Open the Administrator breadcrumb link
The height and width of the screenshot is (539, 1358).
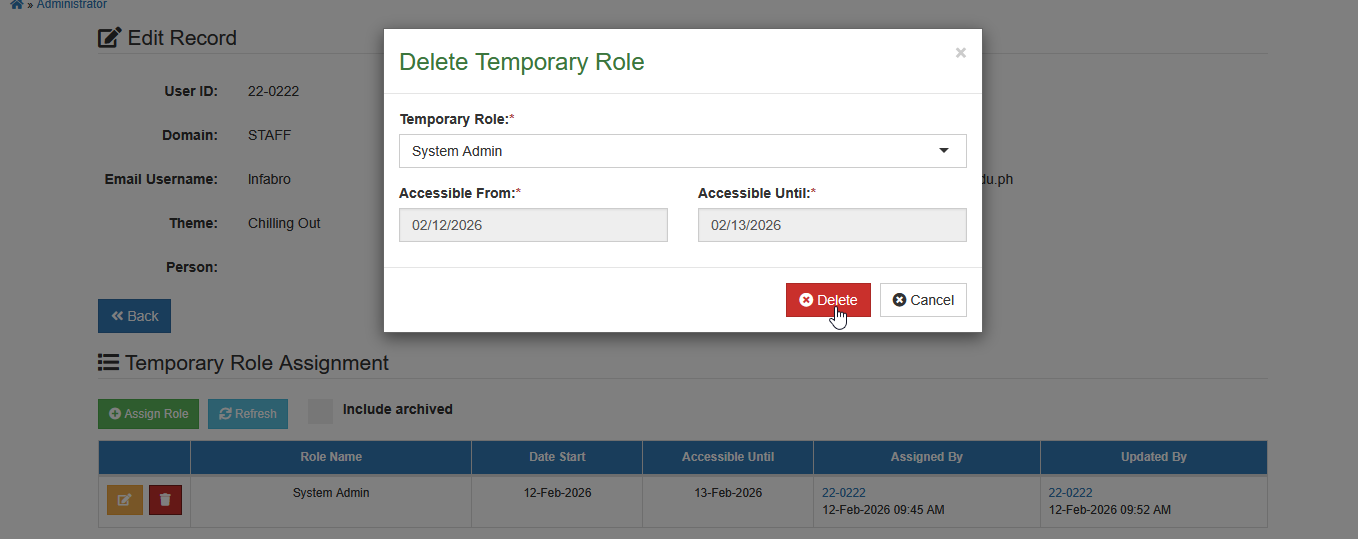(x=72, y=5)
